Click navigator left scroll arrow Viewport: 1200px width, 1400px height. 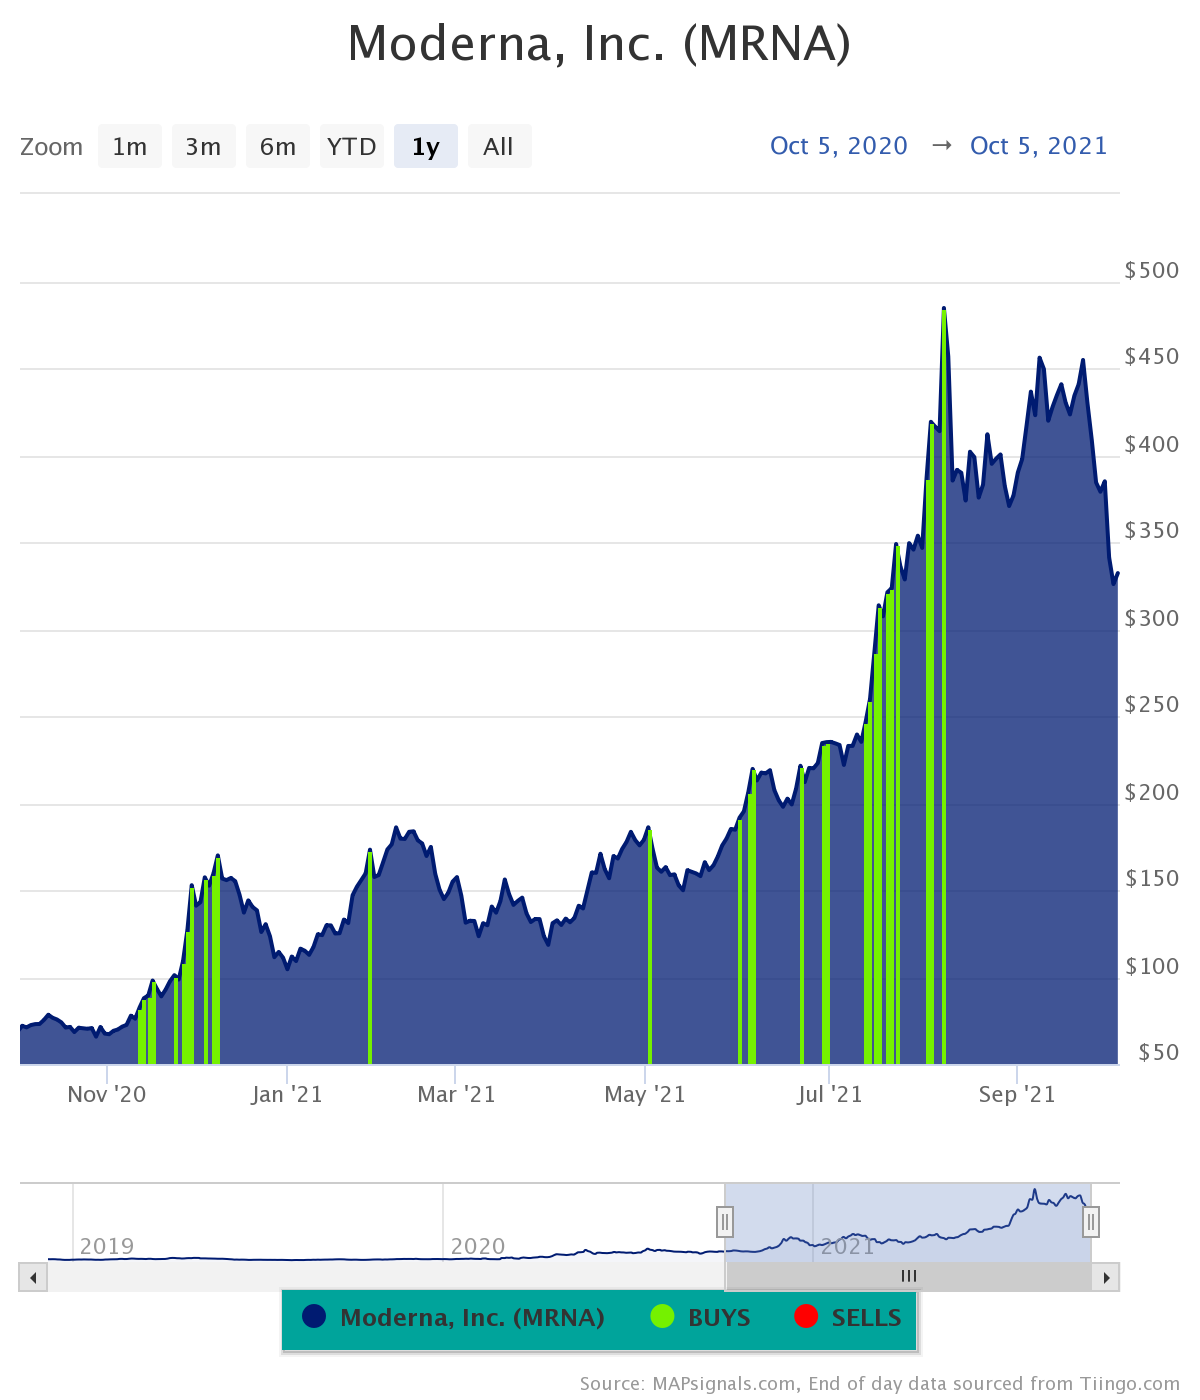click(33, 1277)
